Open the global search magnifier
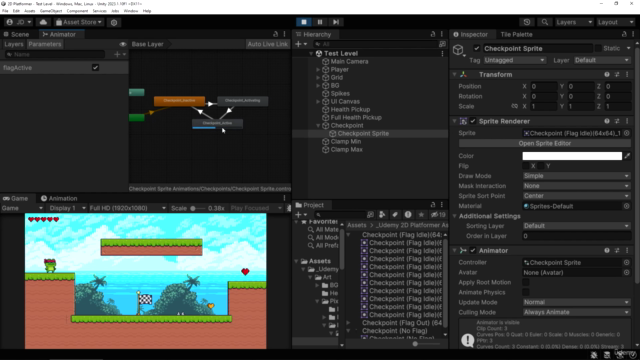The width and height of the screenshot is (640, 360). pos(544,22)
